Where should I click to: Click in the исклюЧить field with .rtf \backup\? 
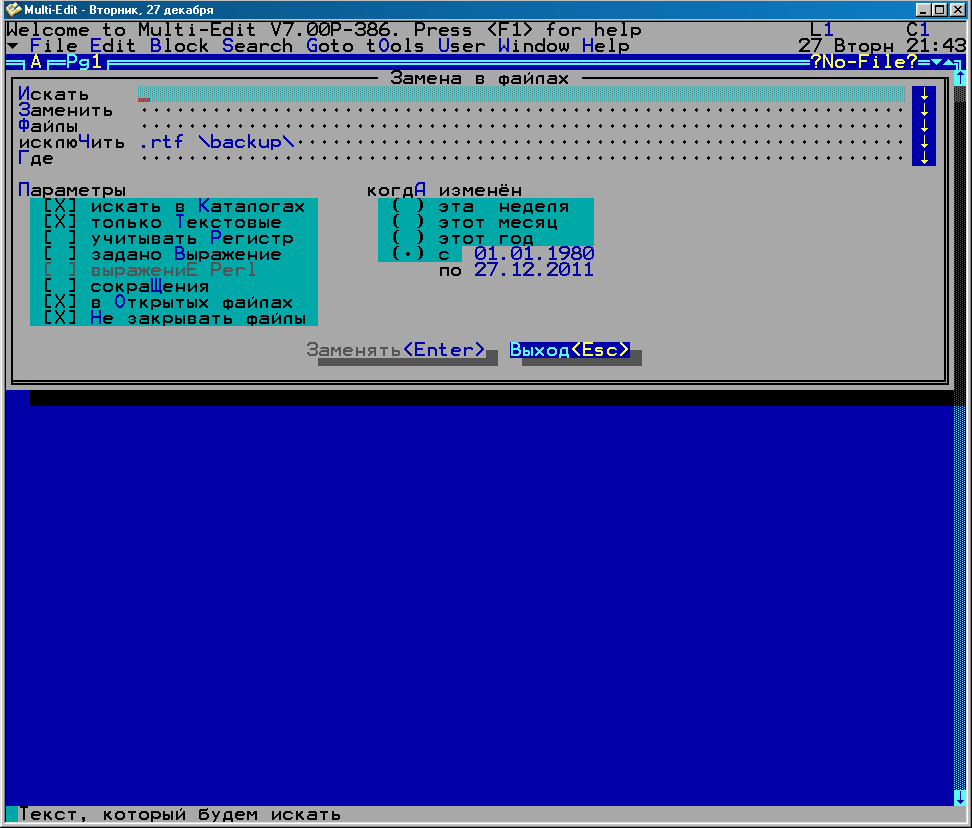(521, 143)
